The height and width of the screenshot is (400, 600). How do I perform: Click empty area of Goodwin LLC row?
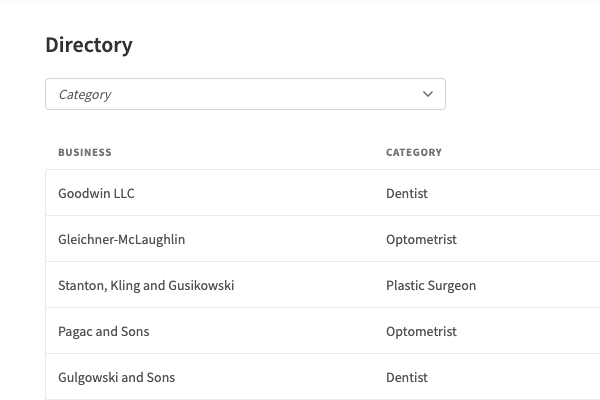click(260, 193)
